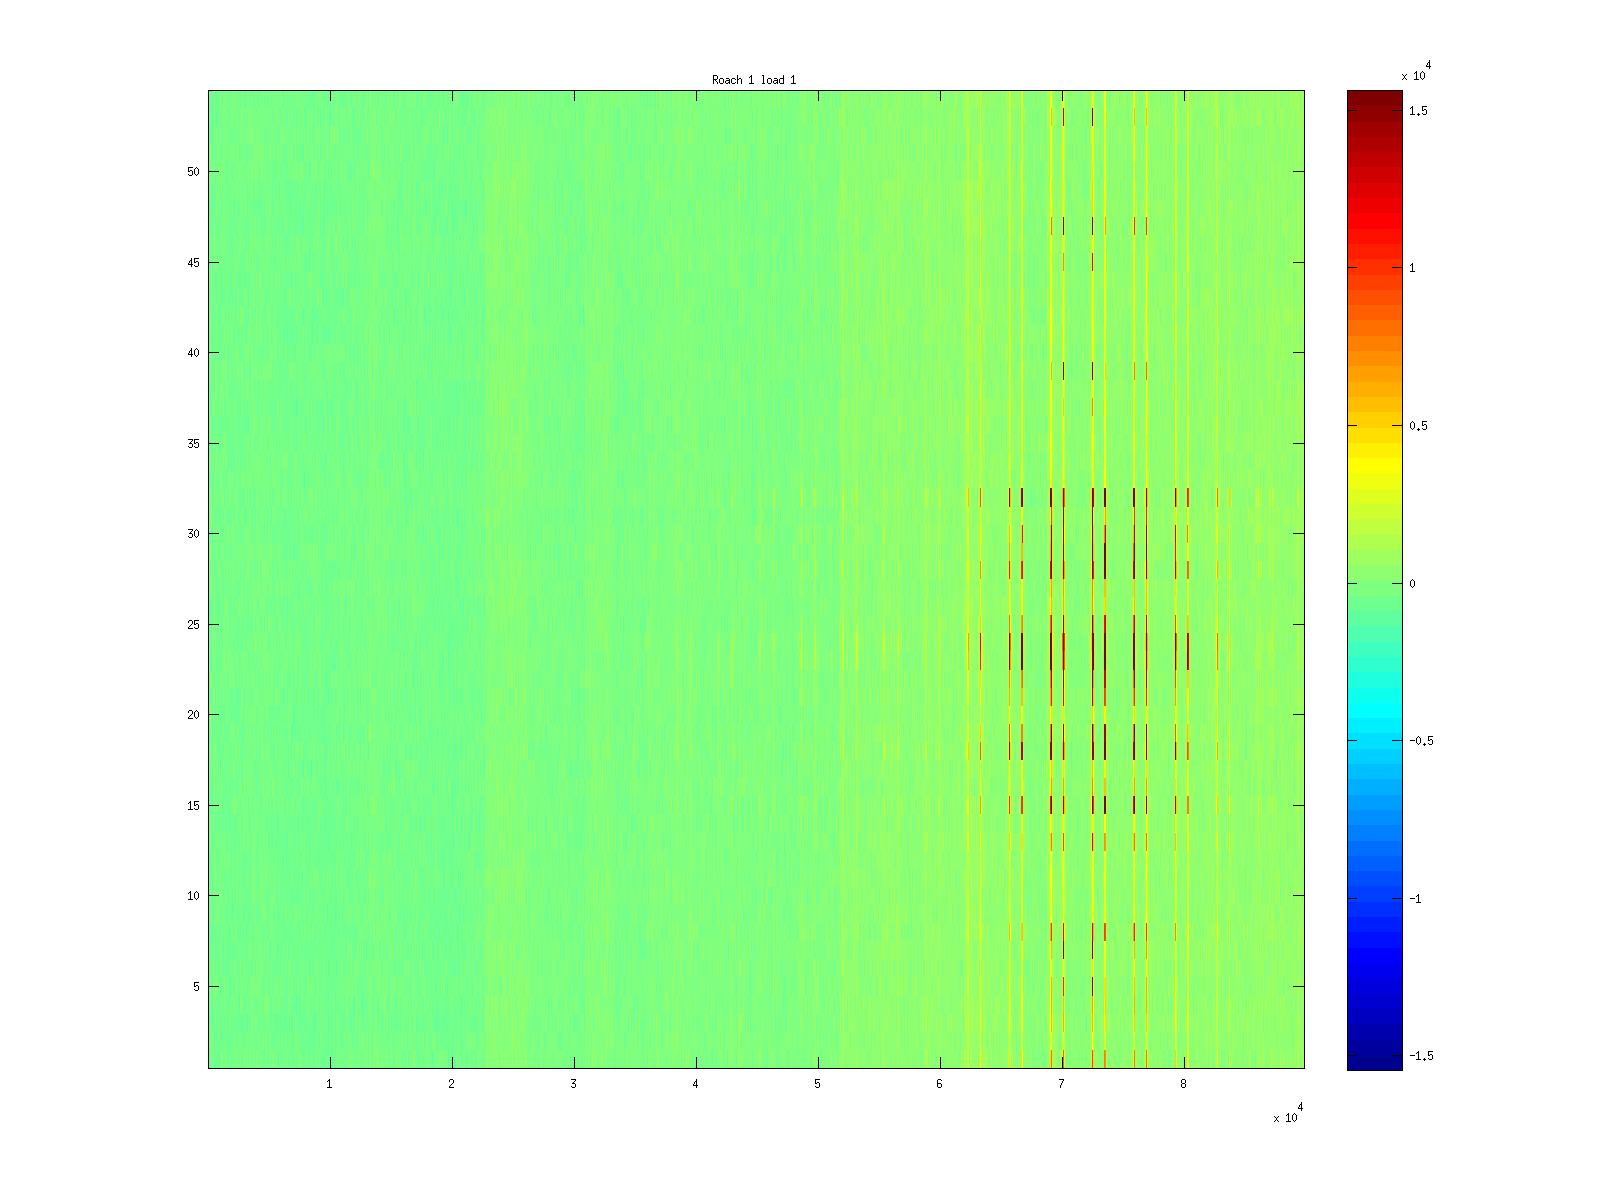Click the colorbar tick label -0.5
This screenshot has height=1200, width=1600.
(x=1420, y=741)
